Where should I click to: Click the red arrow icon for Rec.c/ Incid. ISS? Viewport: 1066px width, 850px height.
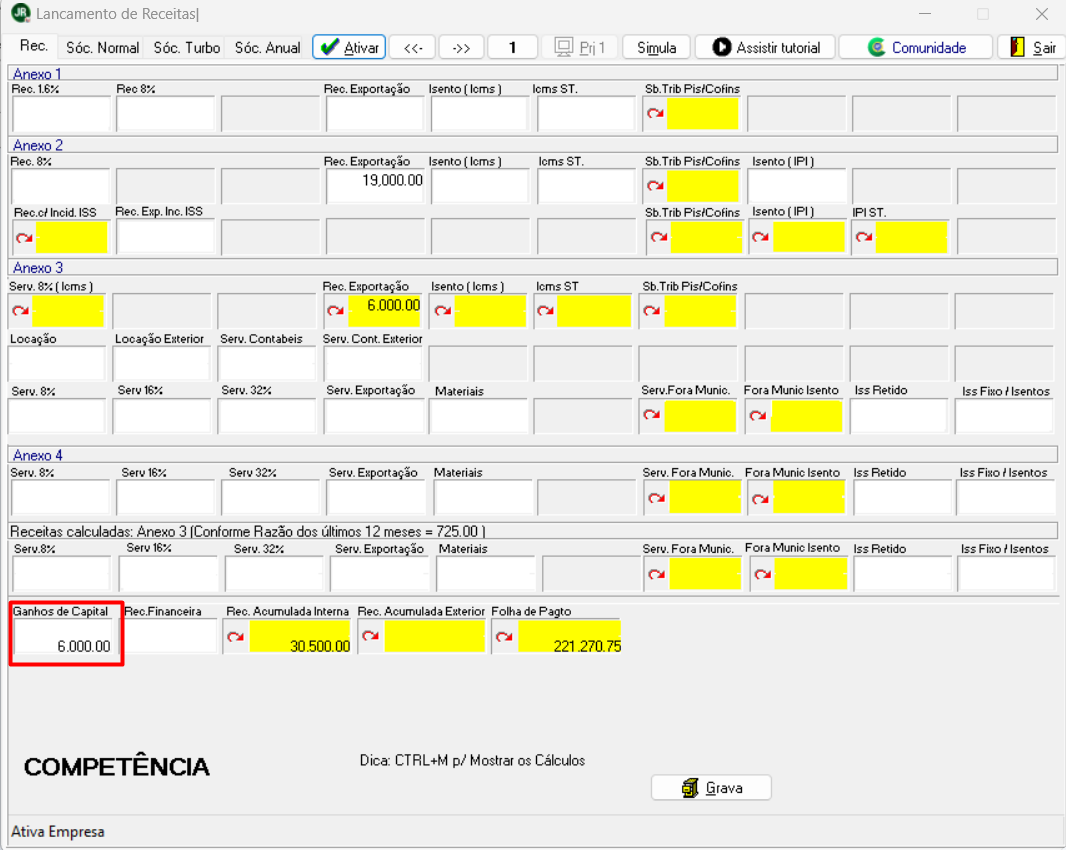pyautogui.click(x=24, y=237)
